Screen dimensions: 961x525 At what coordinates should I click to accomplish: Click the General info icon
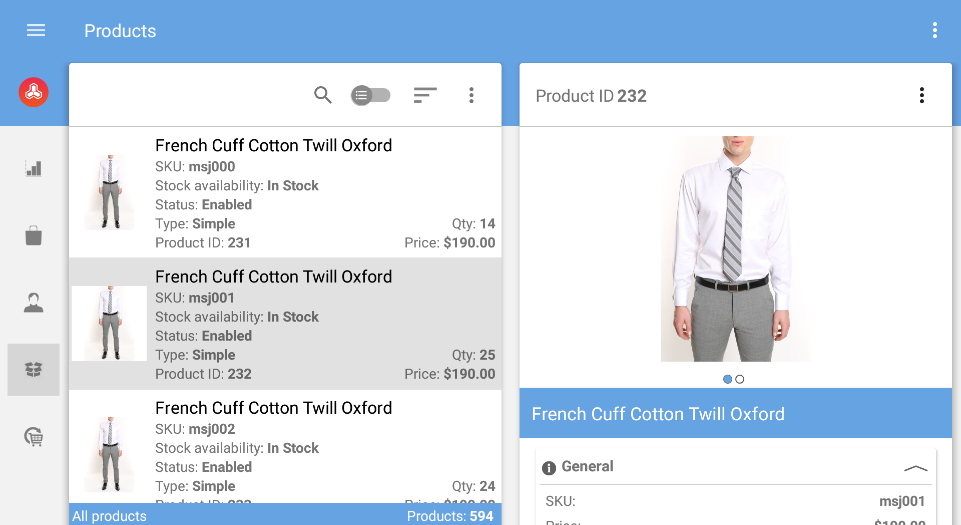549,468
